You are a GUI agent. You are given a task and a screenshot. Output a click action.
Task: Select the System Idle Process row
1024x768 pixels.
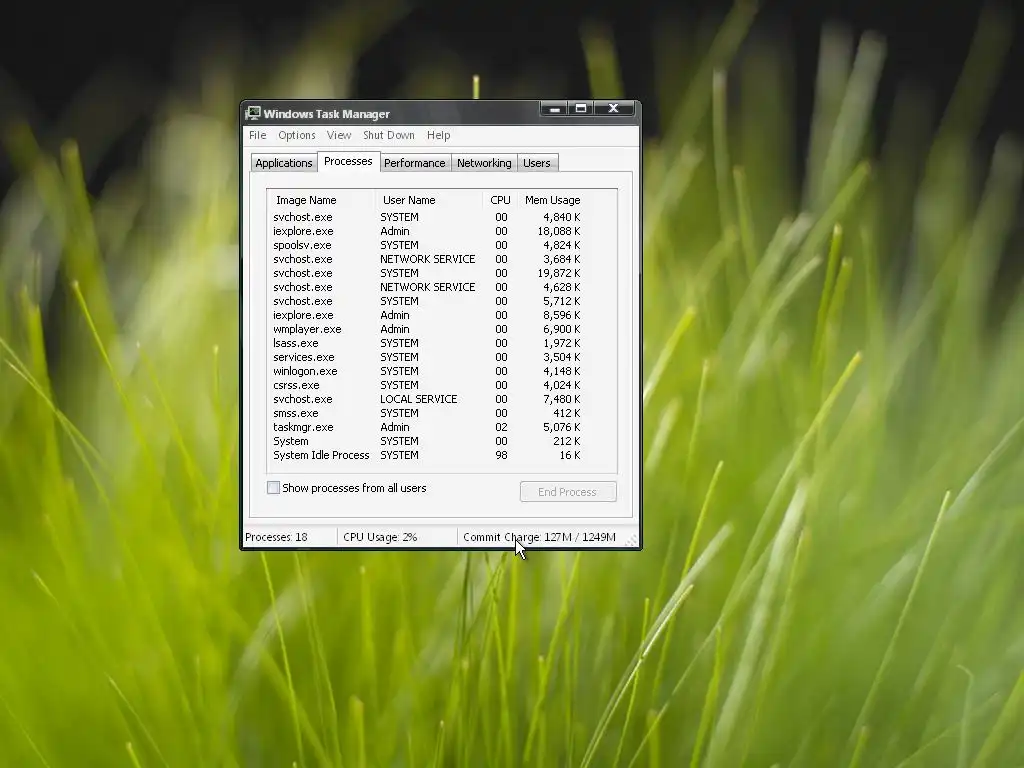(x=426, y=455)
